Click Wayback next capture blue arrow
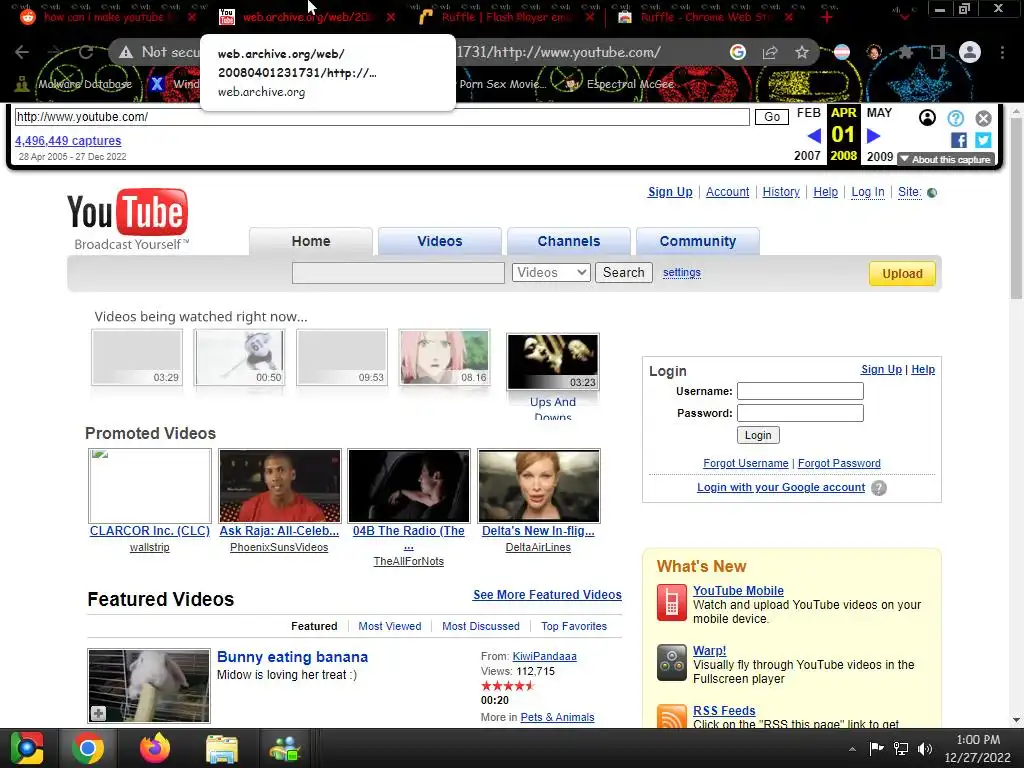The height and width of the screenshot is (768, 1024). pos(874,136)
